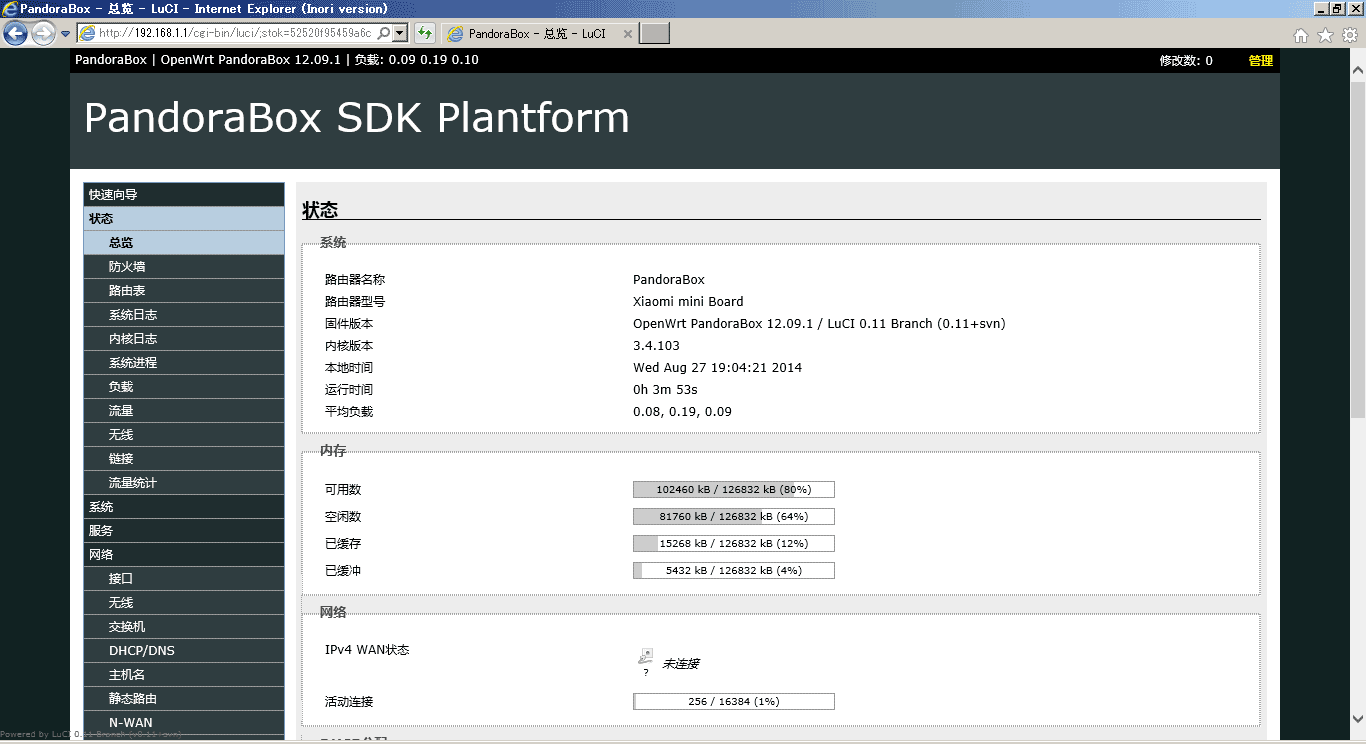Close the PandoraBox LuCI tab
Viewport: 1366px width, 744px height.
(x=628, y=33)
